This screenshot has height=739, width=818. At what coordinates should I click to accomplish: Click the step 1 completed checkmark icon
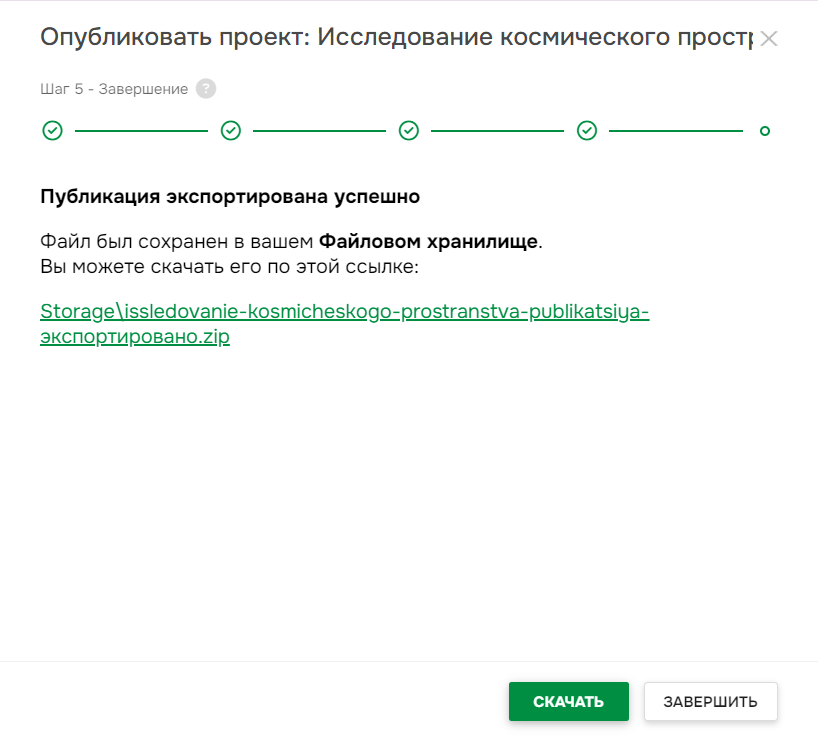pyautogui.click(x=52, y=130)
